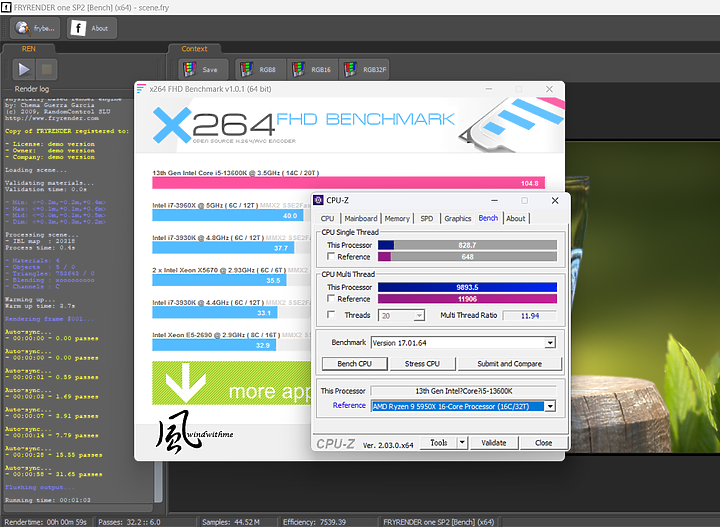Click the i7-3930K 4.8GHz 37.7 result bar
The height and width of the screenshot is (527, 720).
223,248
